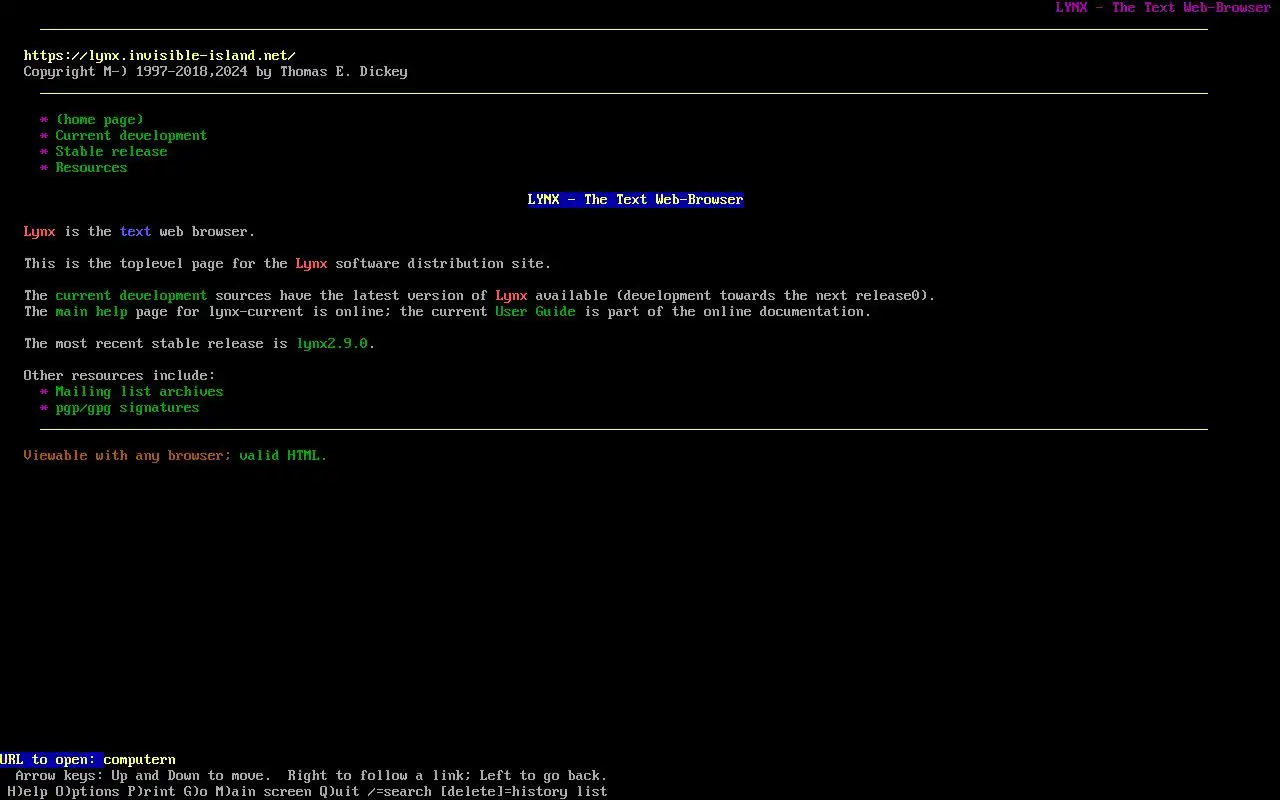Screen dimensions: 1280x800
Task: Click [delete]=history list command
Action: pos(524,792)
